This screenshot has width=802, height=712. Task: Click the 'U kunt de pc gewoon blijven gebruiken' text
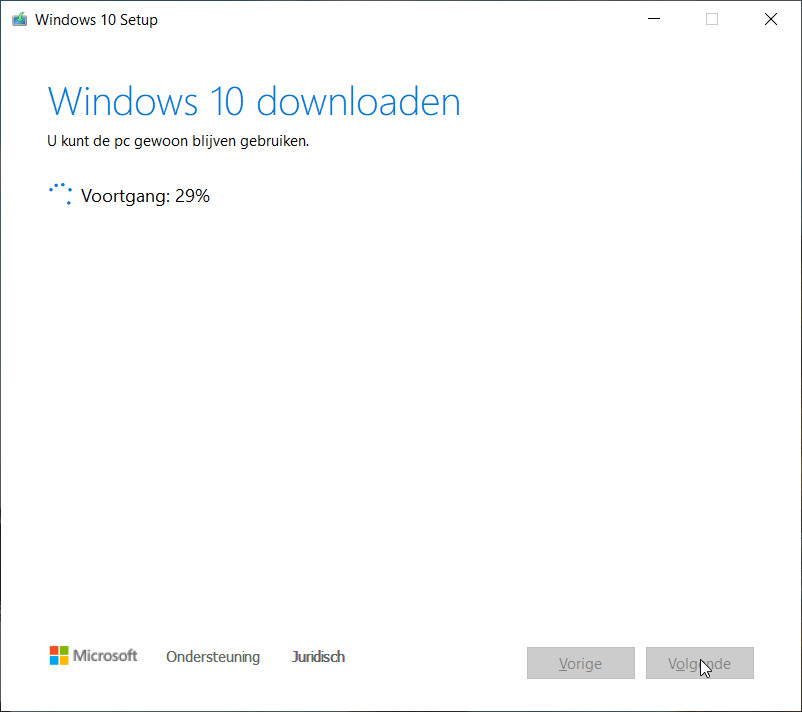tap(178, 141)
